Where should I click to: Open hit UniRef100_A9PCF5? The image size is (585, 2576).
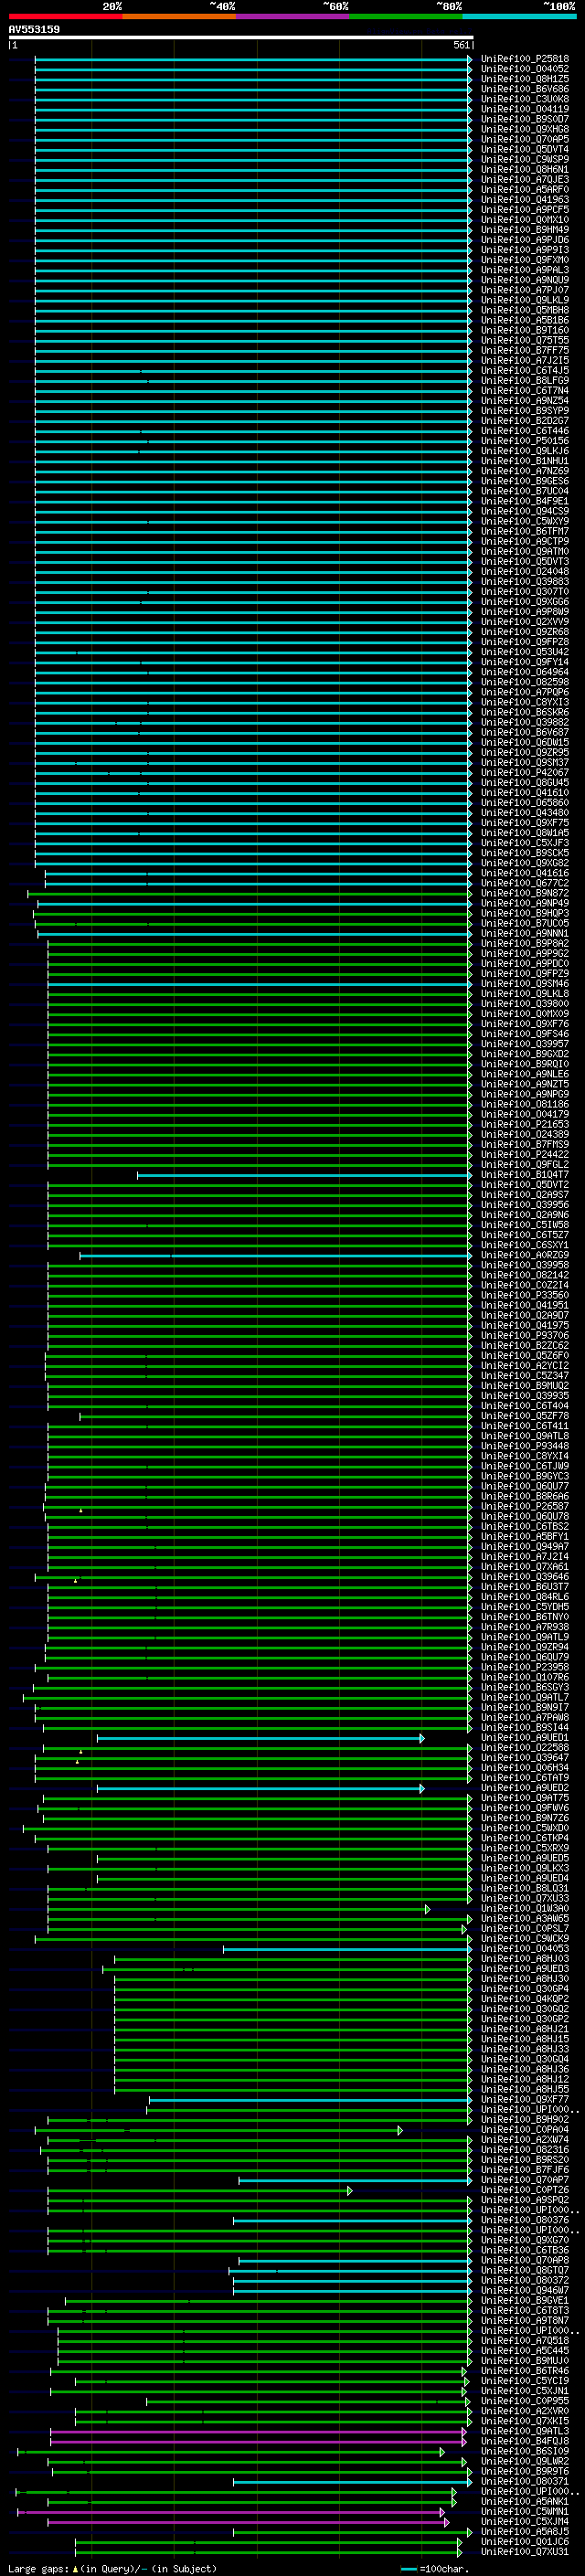click(x=525, y=209)
